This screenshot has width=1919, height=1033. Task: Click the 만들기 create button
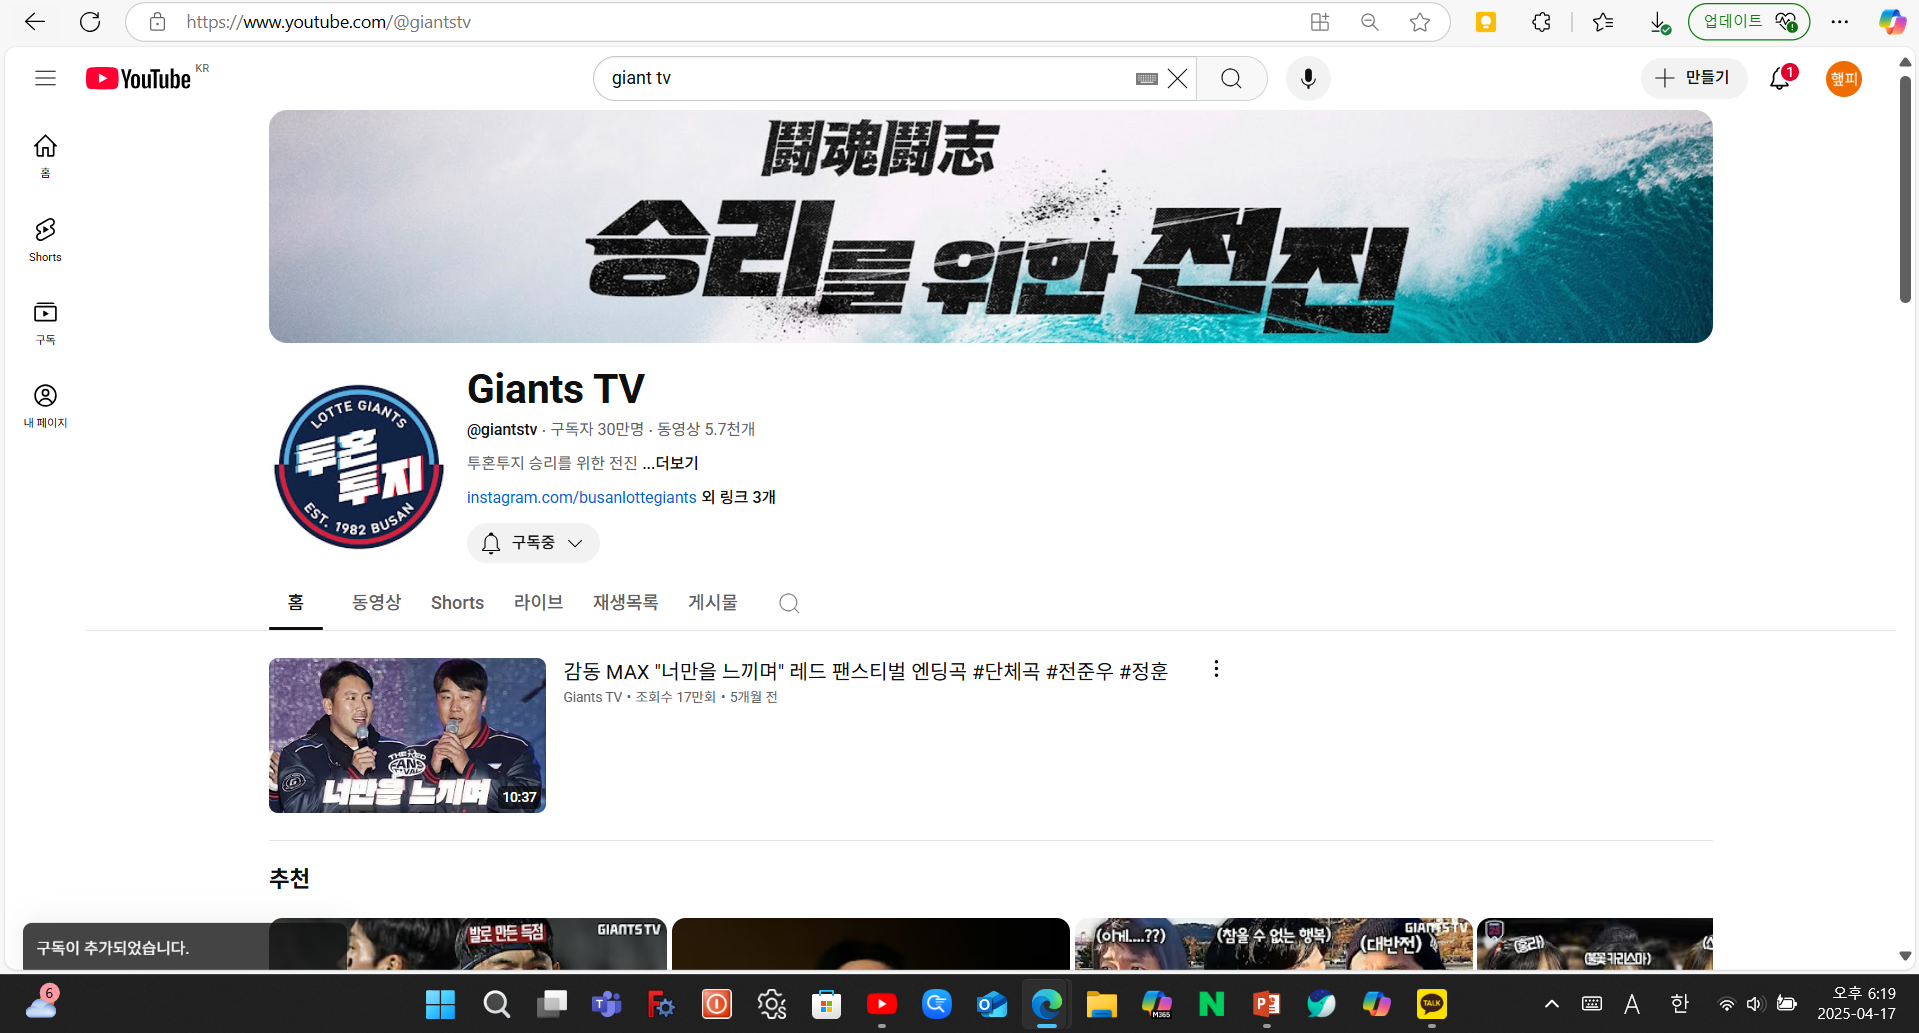pyautogui.click(x=1693, y=78)
